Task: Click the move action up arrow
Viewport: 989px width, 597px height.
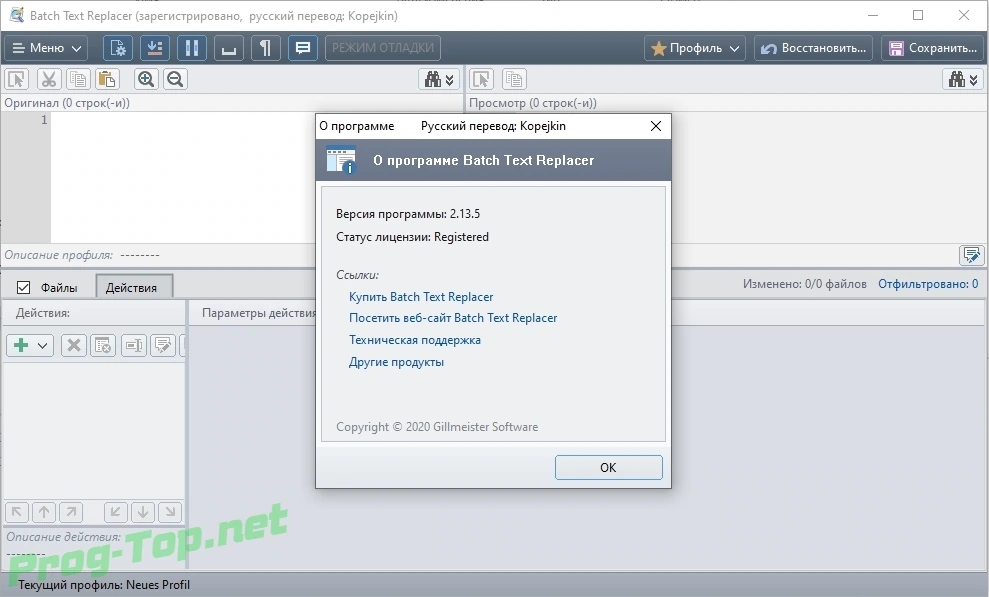Action: [44, 512]
